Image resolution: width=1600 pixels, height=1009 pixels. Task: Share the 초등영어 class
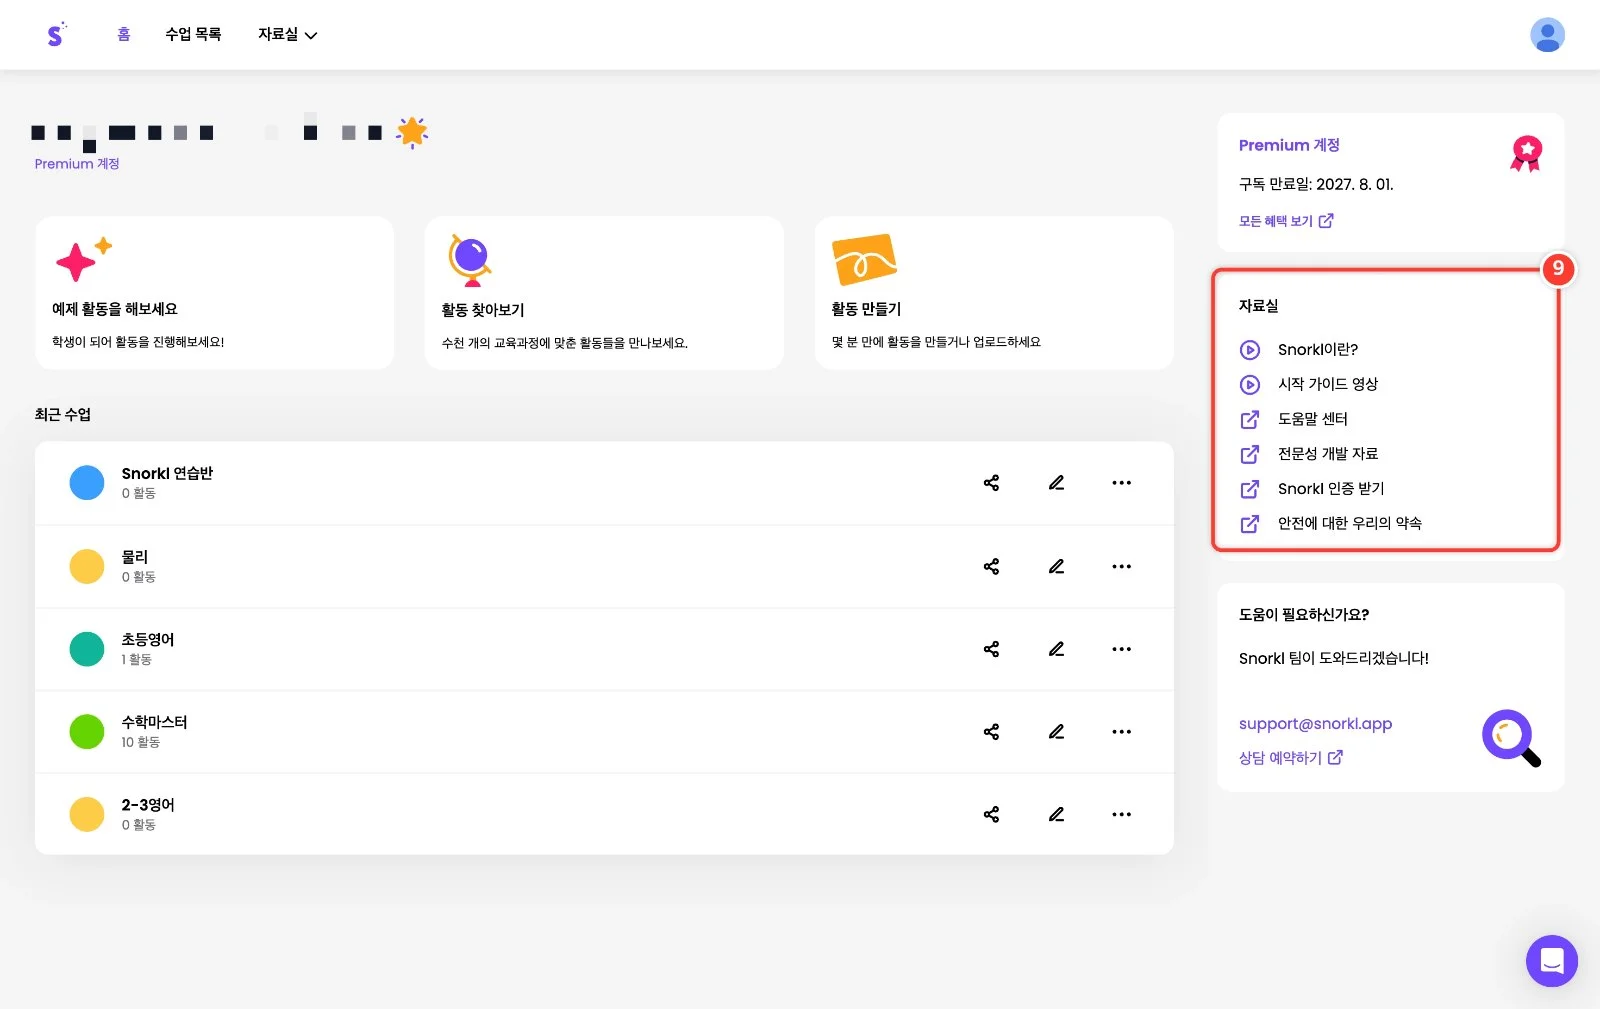(991, 649)
